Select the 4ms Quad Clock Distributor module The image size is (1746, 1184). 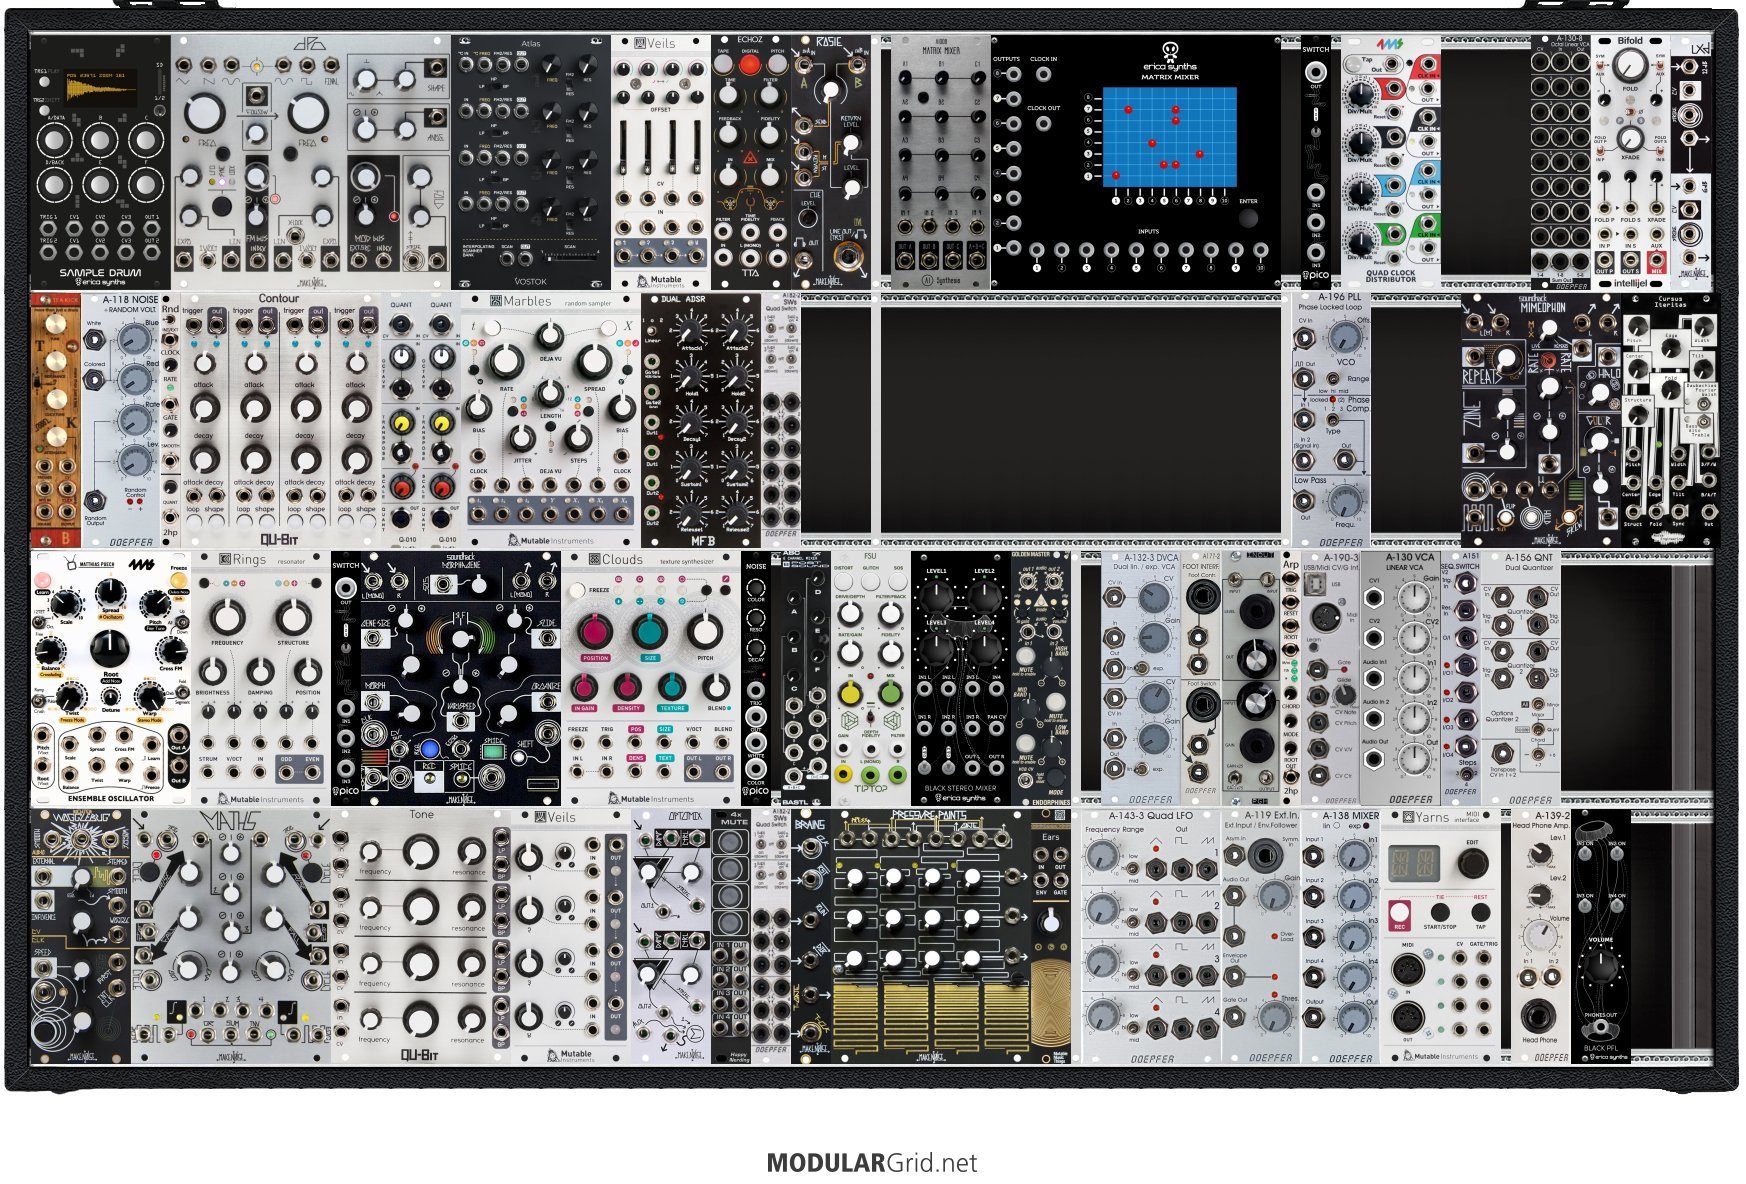click(1391, 162)
